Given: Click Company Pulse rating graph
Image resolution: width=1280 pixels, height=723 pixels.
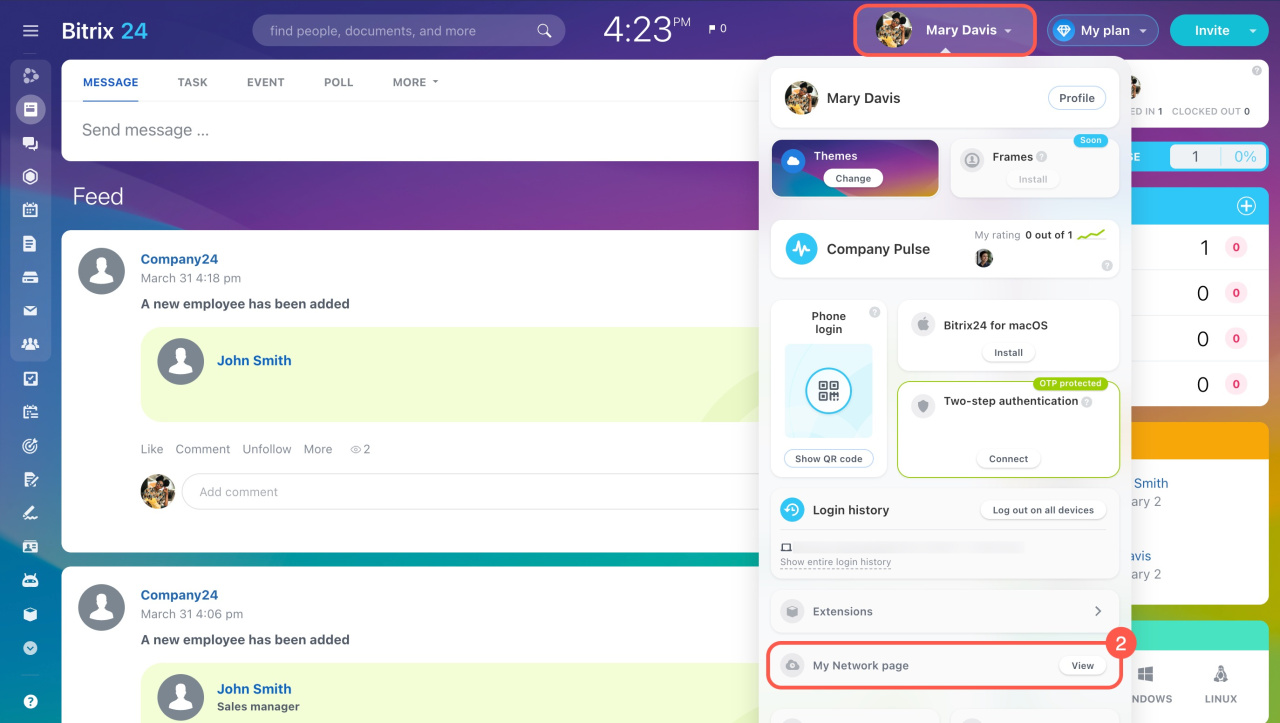Looking at the screenshot, I should click(1091, 235).
